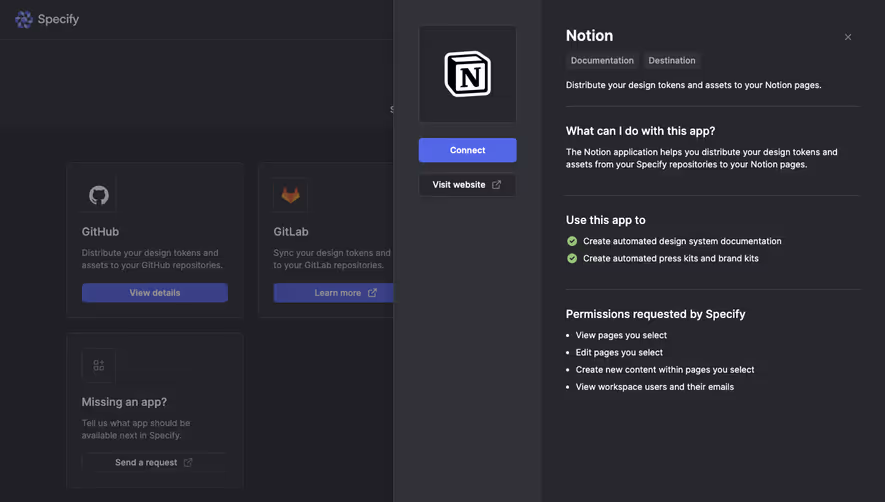This screenshot has height=502, width=885.
Task: Connect the Notion application
Action: [467, 150]
